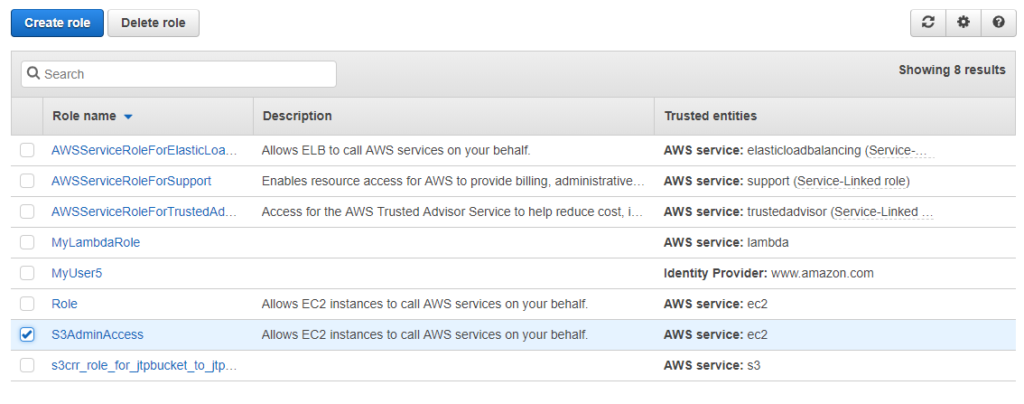Click the Service-Linked role text for support

click(852, 181)
